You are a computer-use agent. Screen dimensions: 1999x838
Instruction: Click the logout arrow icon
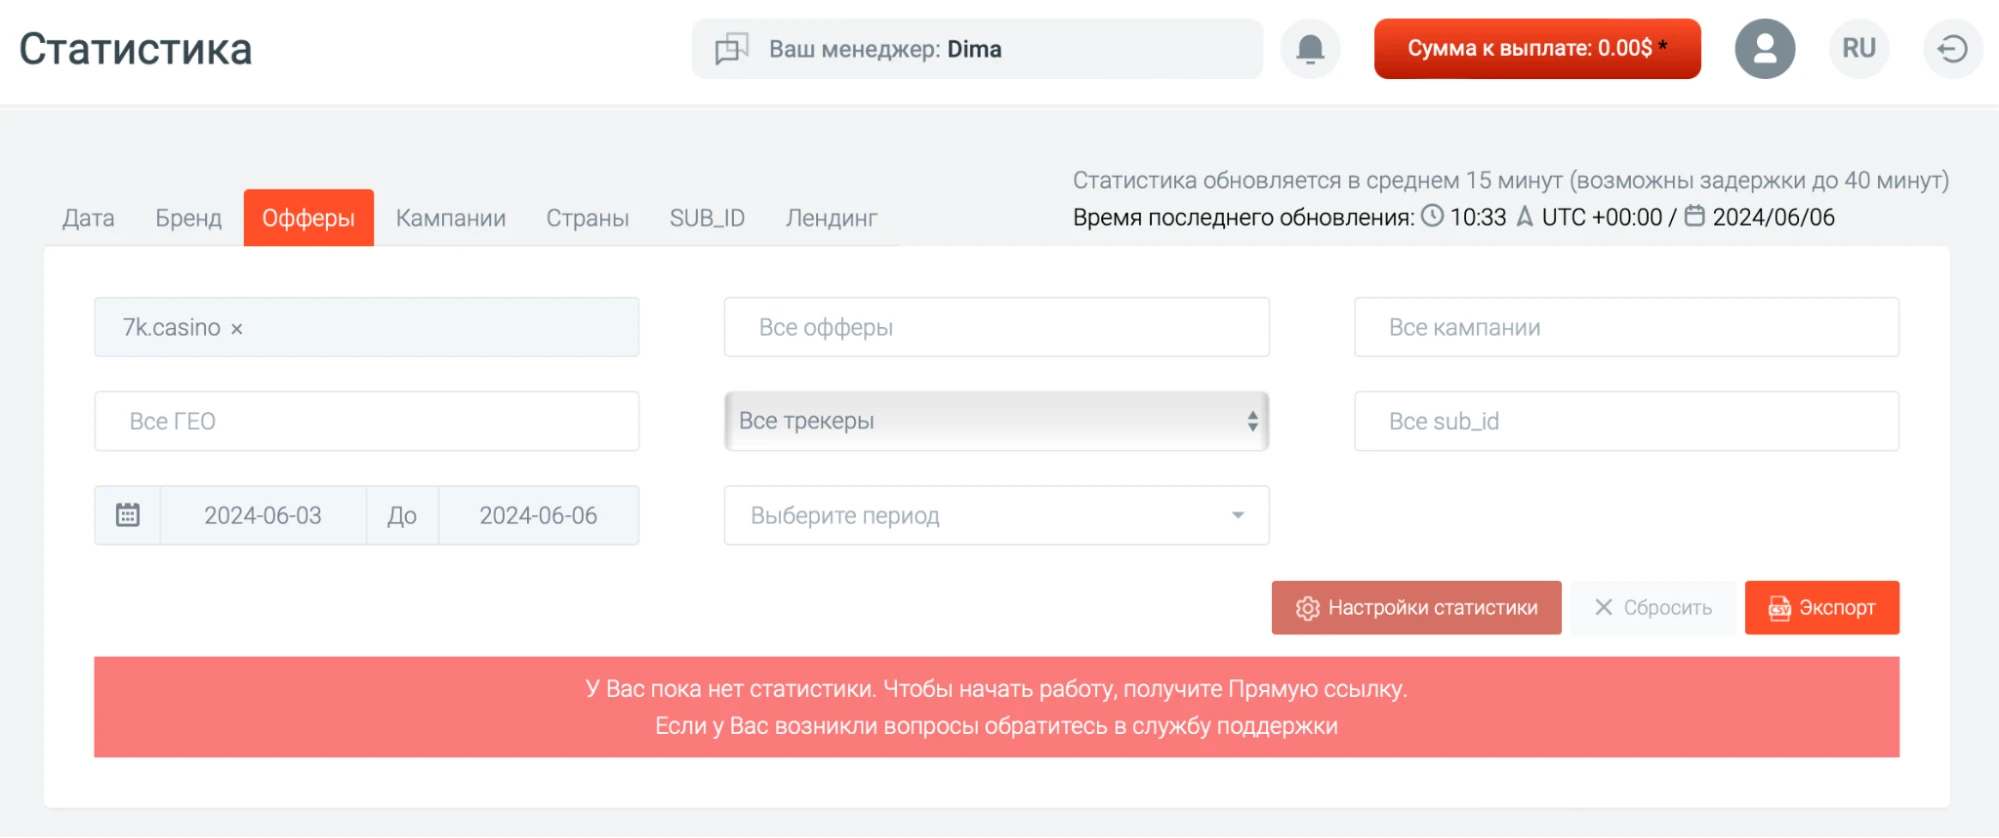(1953, 49)
